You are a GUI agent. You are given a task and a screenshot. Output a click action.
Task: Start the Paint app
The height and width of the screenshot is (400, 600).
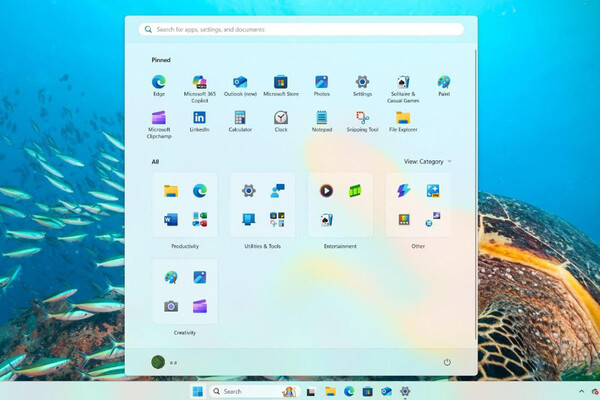click(x=443, y=82)
